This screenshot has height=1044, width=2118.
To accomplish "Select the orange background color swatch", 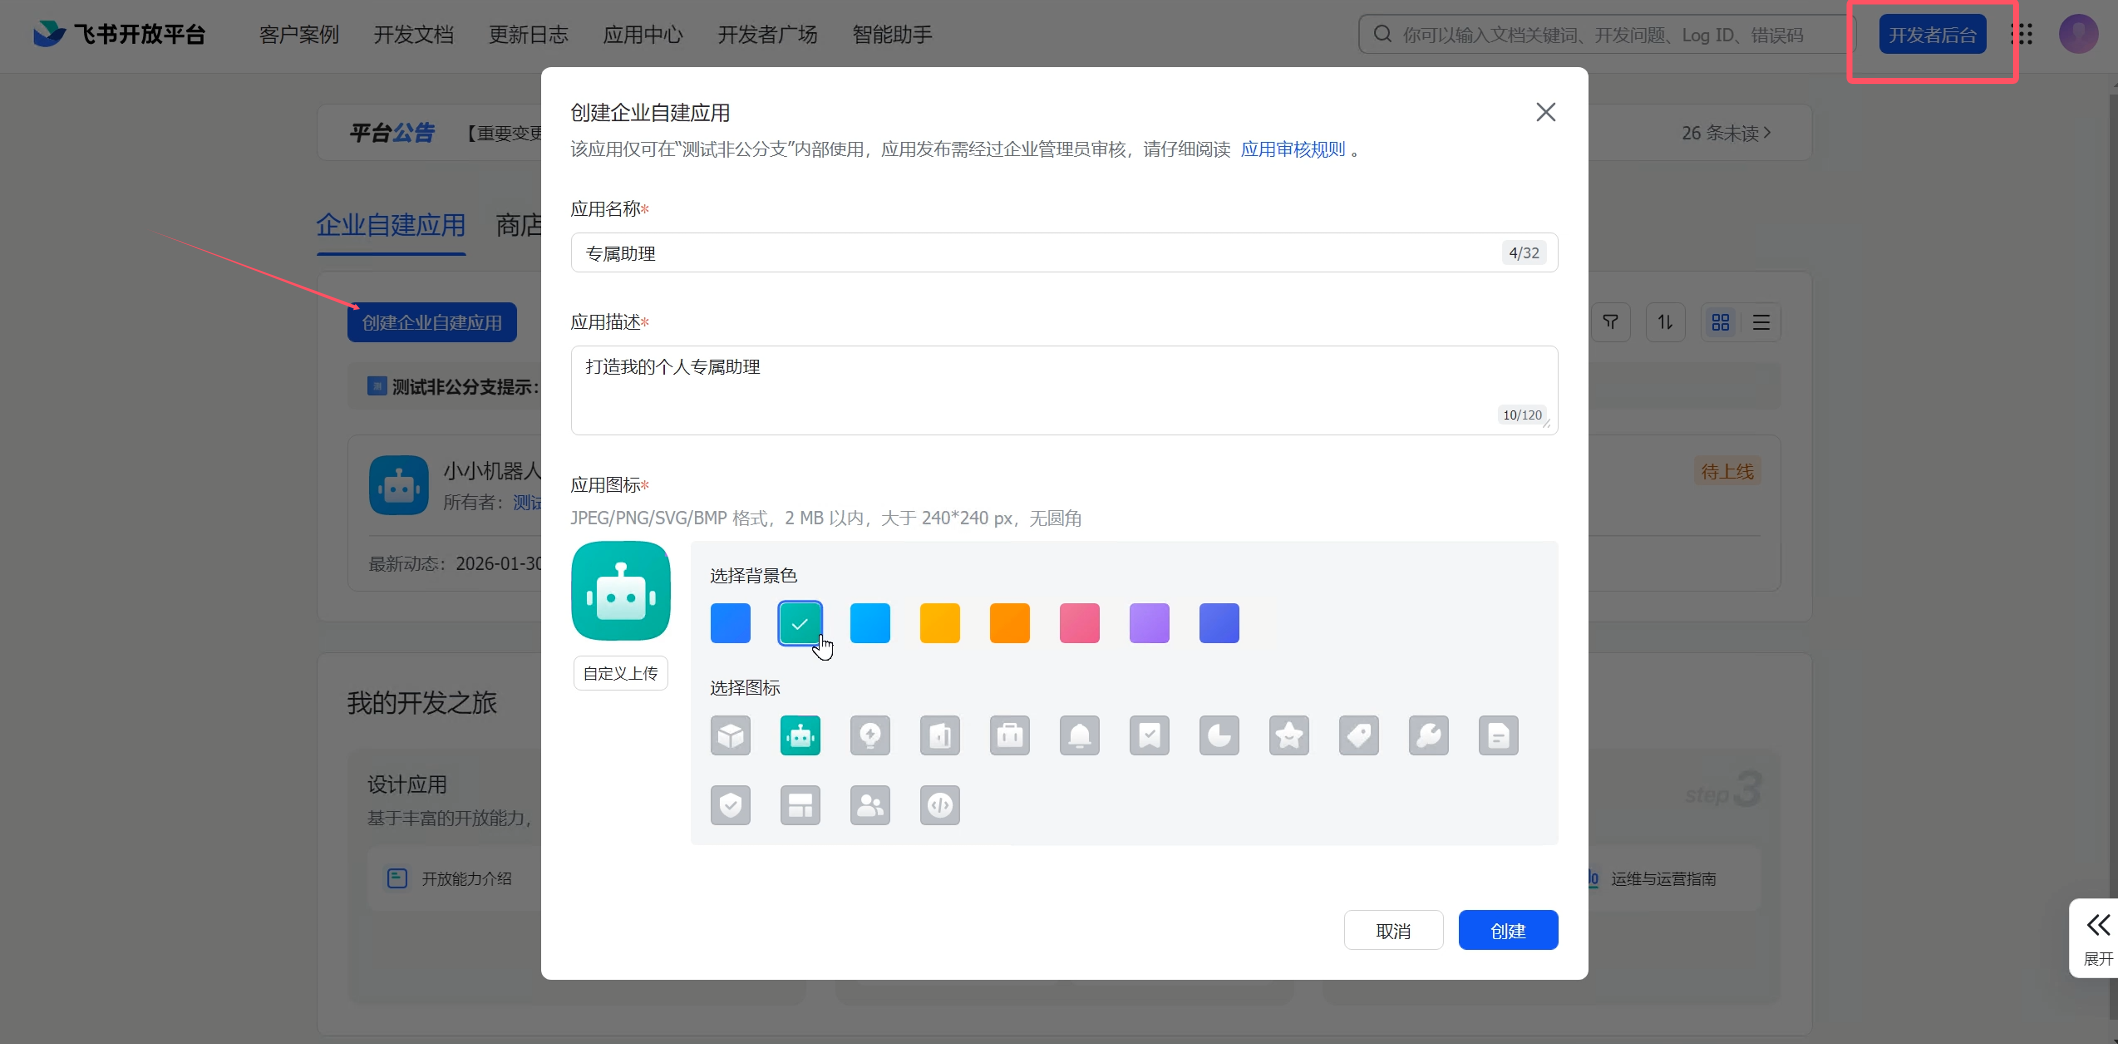I will pyautogui.click(x=1010, y=623).
